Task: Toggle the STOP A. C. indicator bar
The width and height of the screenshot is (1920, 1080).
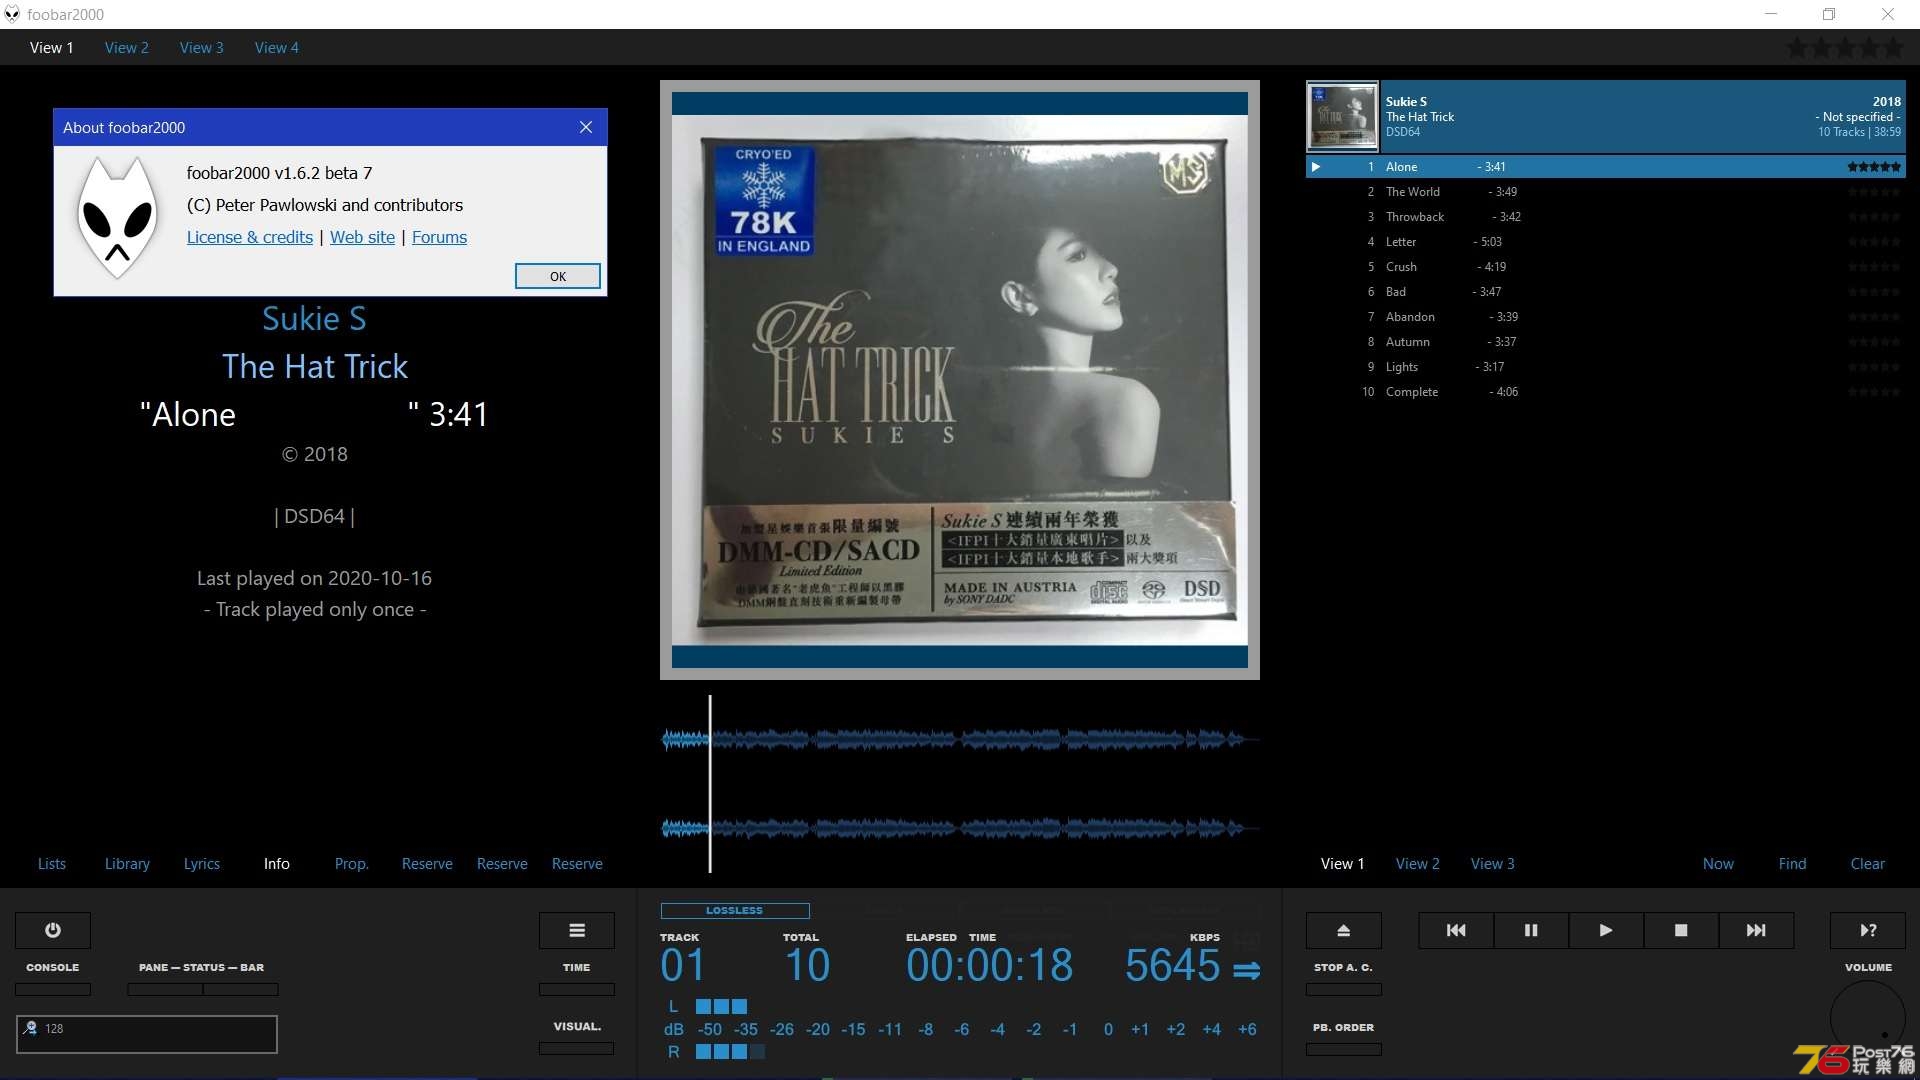Action: [x=1344, y=989]
